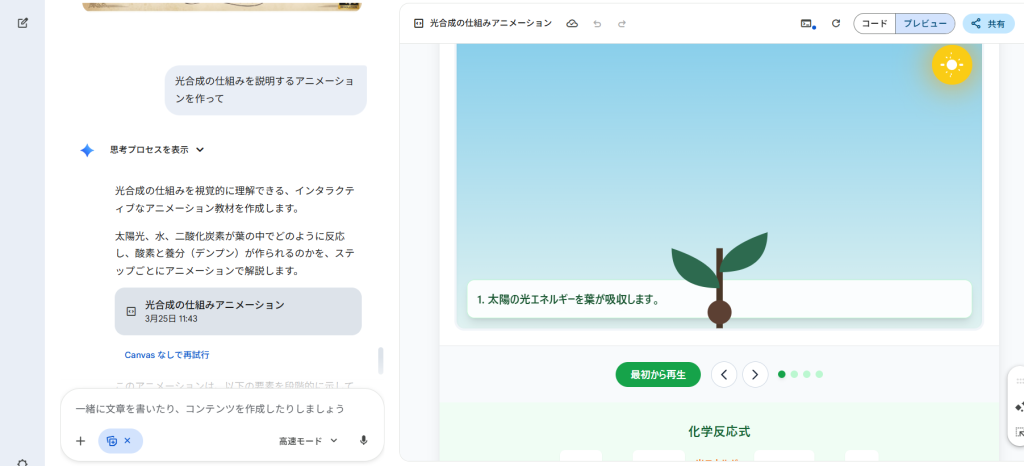Open the 高速モード model dropdown
Image resolution: width=1024 pixels, height=466 pixels.
pyautogui.click(x=308, y=440)
